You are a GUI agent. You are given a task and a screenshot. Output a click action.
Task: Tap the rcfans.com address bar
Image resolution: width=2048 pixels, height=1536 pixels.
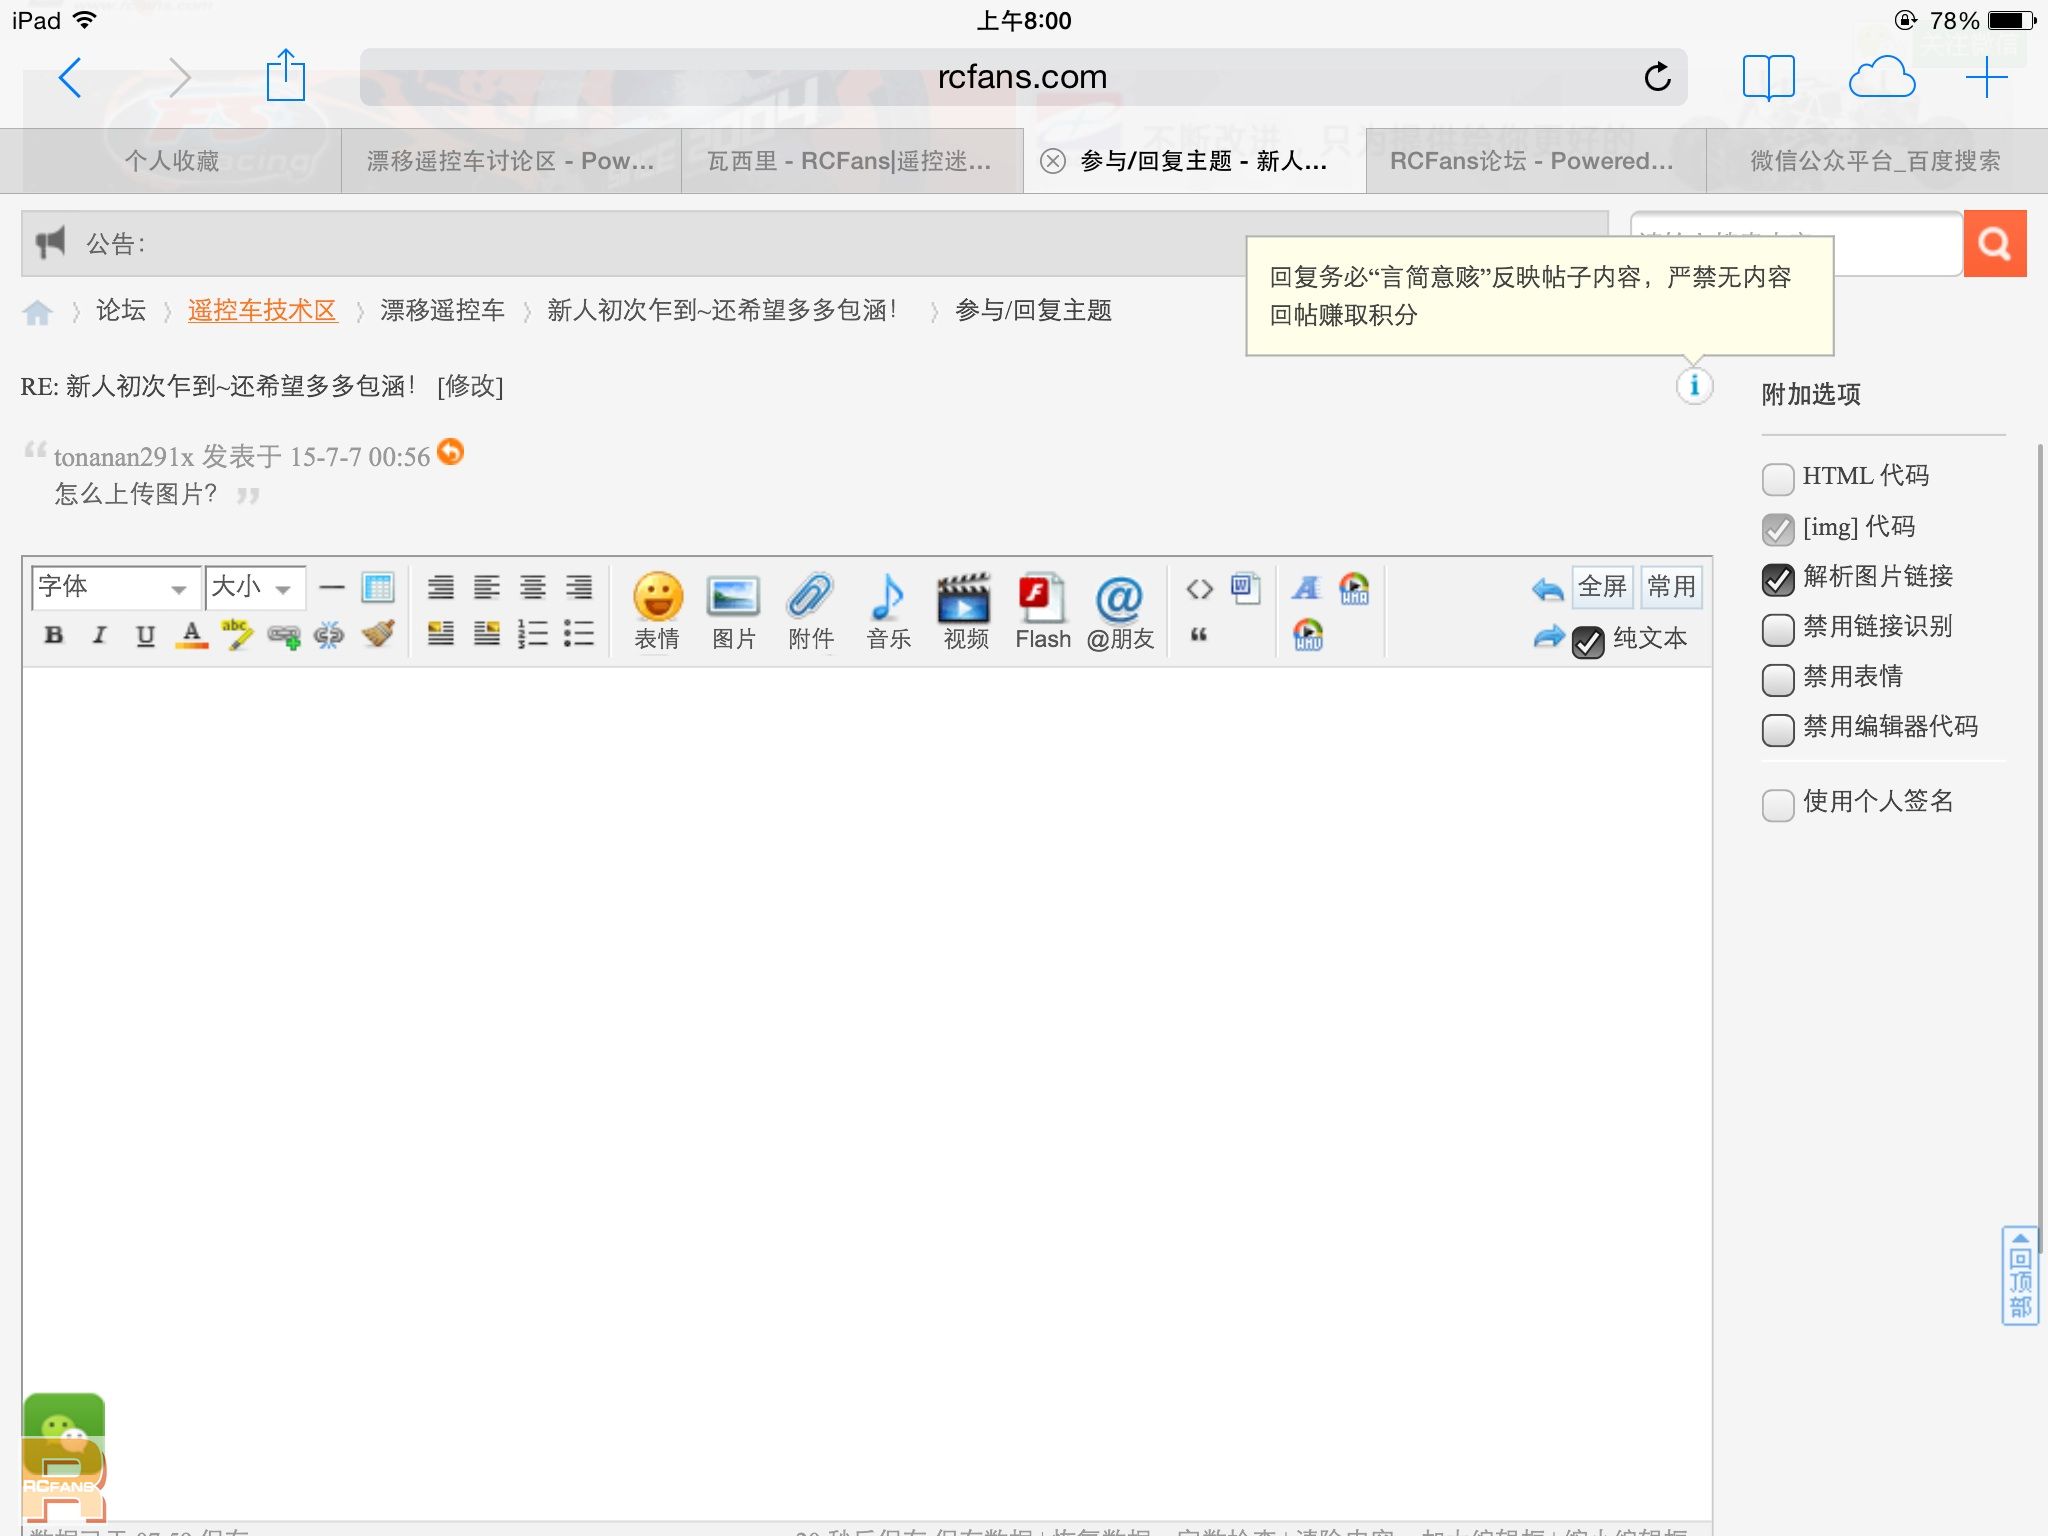tap(1023, 77)
